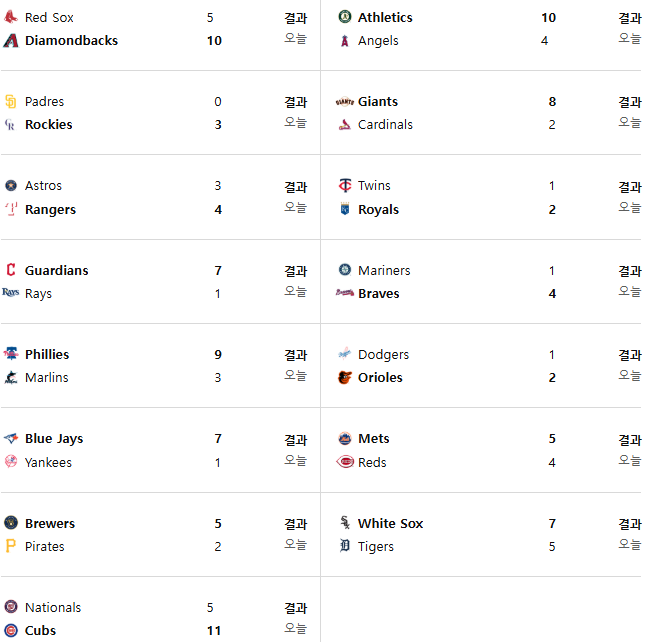Viewport: 652px width, 642px height.
Task: View 결과 for Mets vs Reds game
Action: [630, 440]
